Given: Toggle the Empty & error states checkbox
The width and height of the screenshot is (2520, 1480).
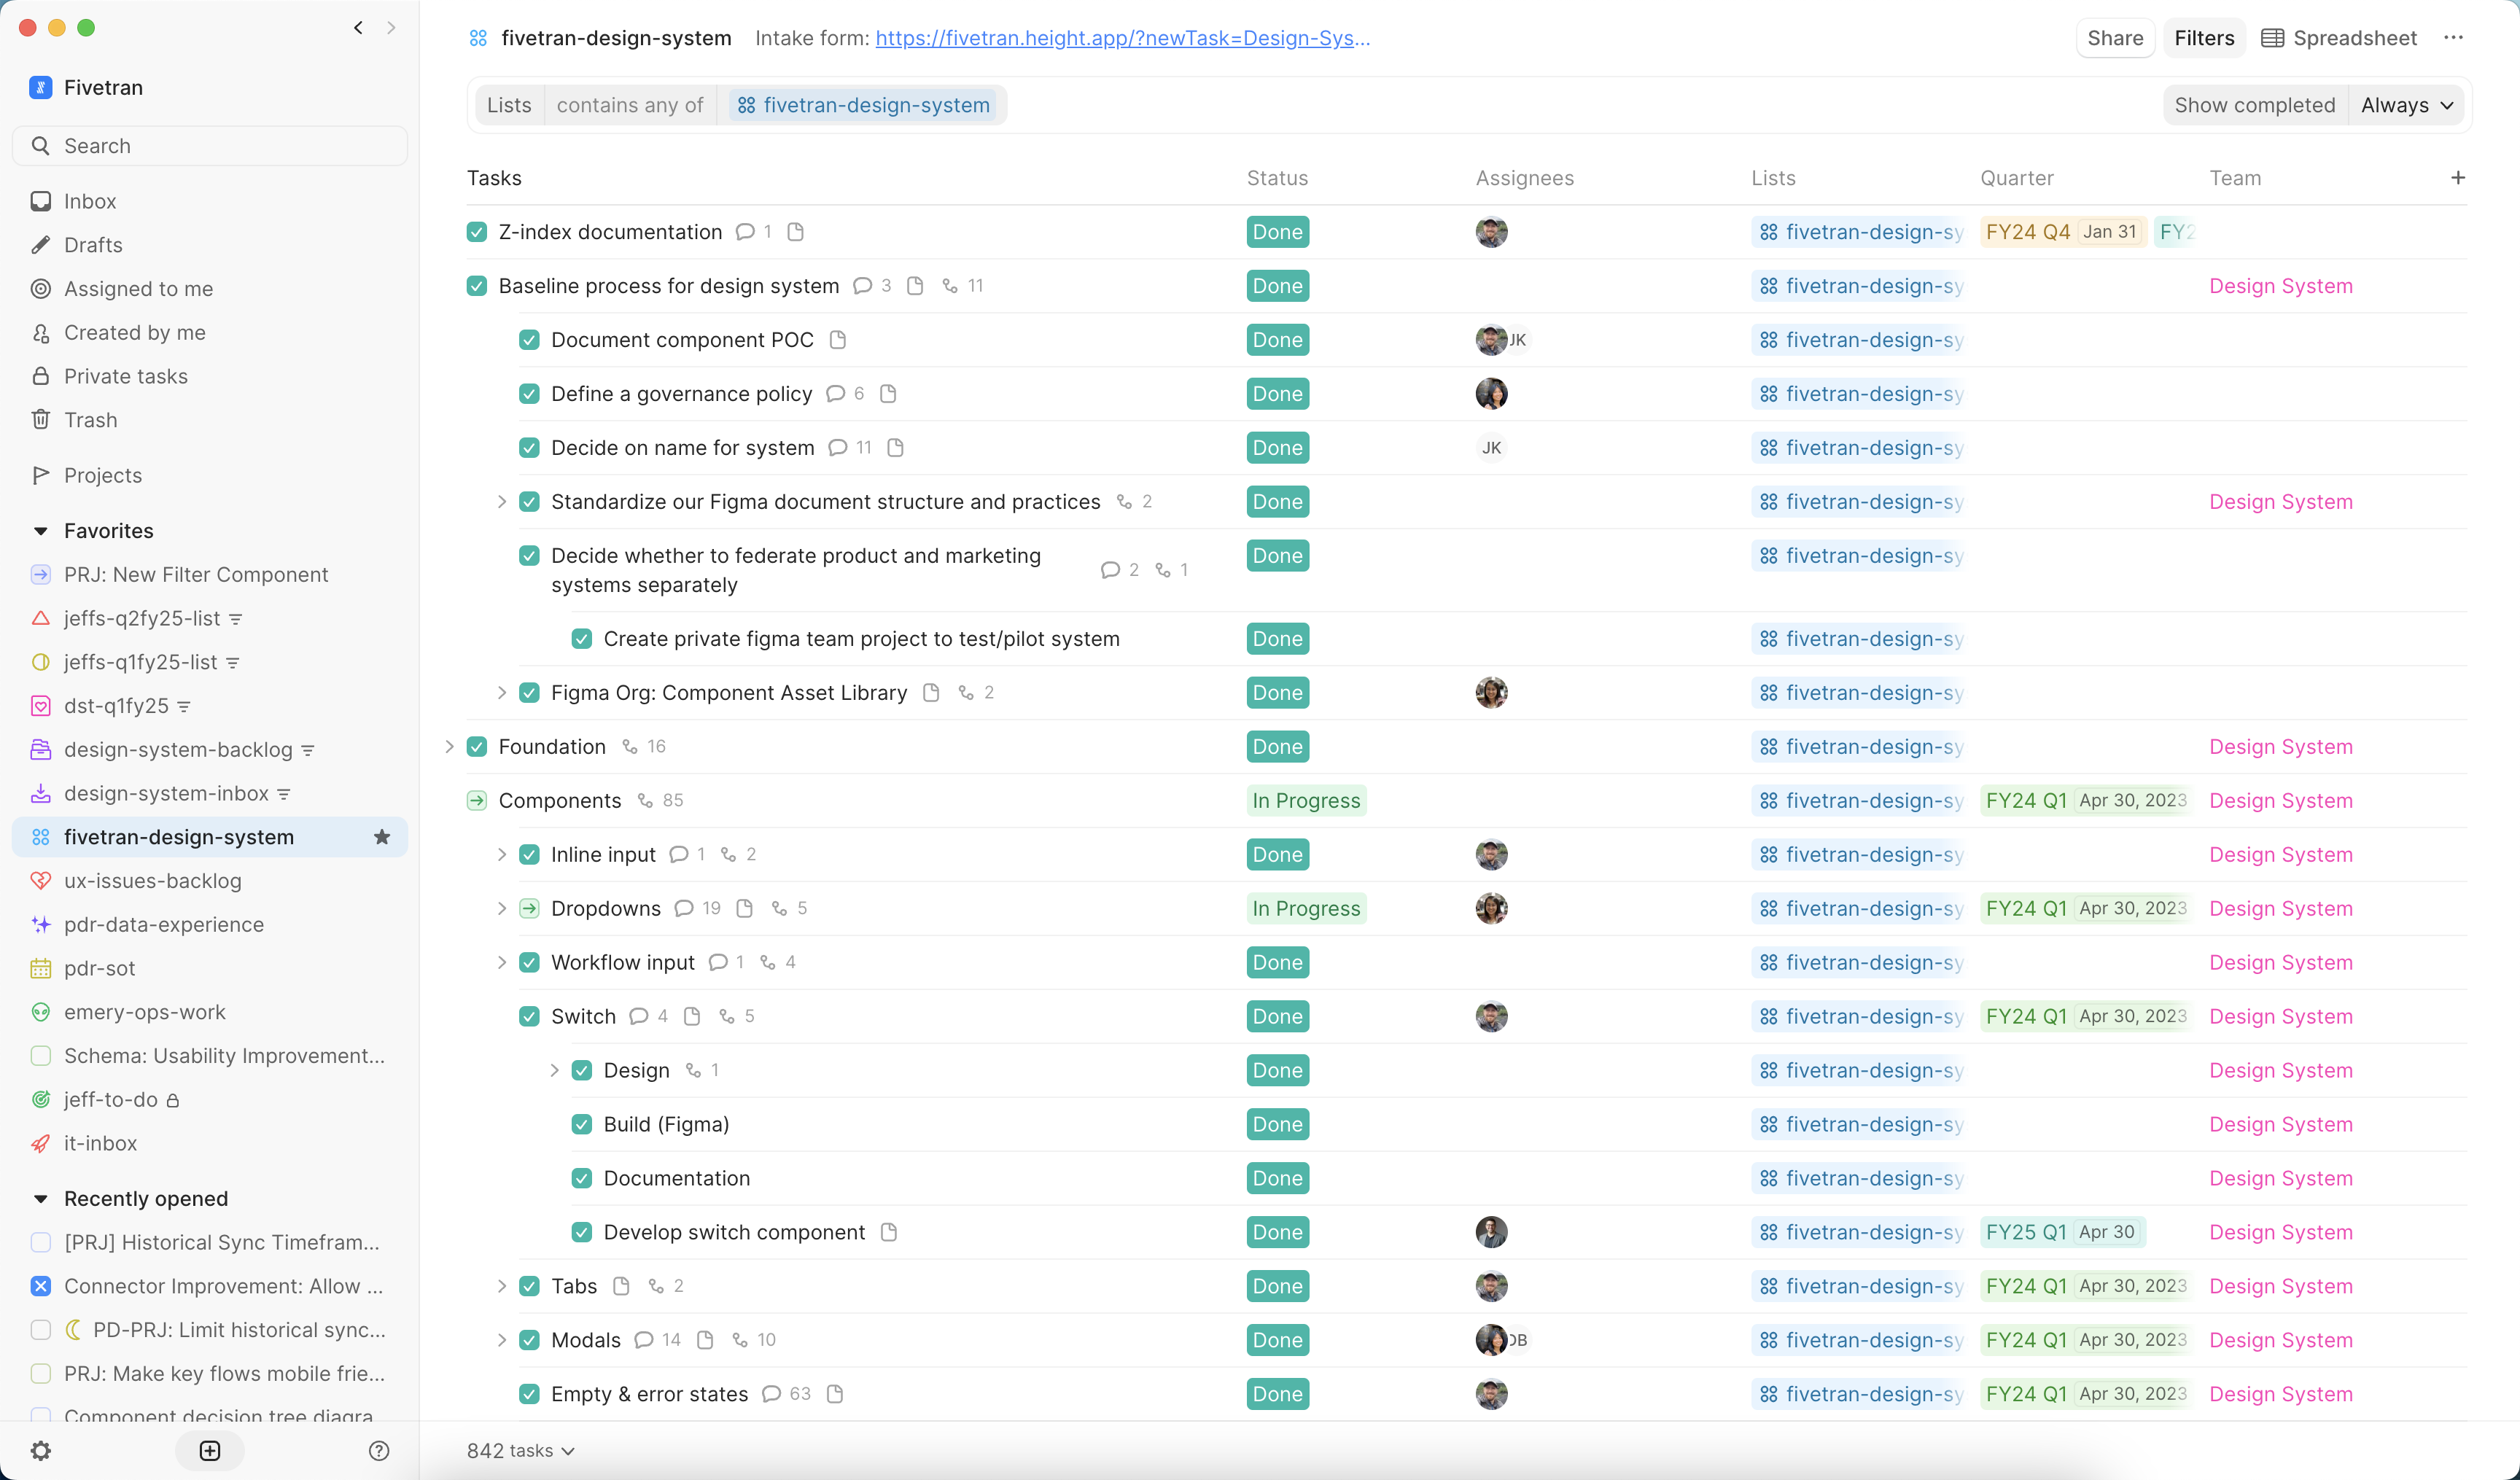Looking at the screenshot, I should click(530, 1394).
